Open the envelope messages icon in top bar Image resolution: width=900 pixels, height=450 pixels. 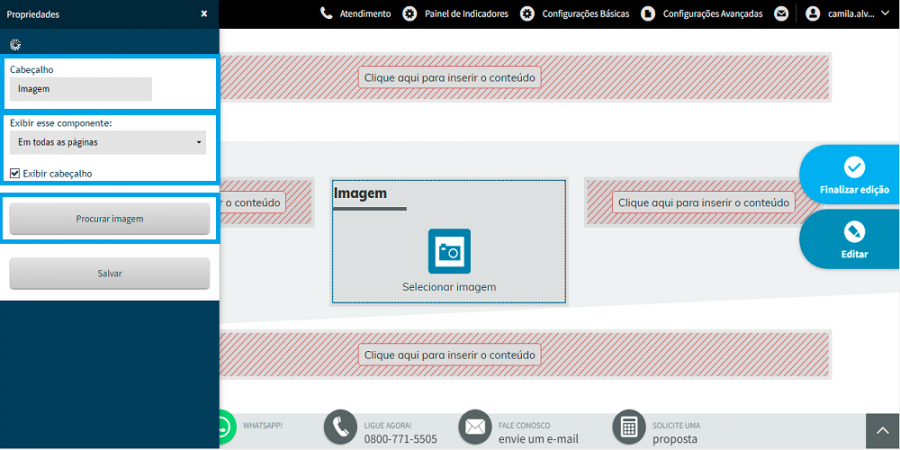781,14
